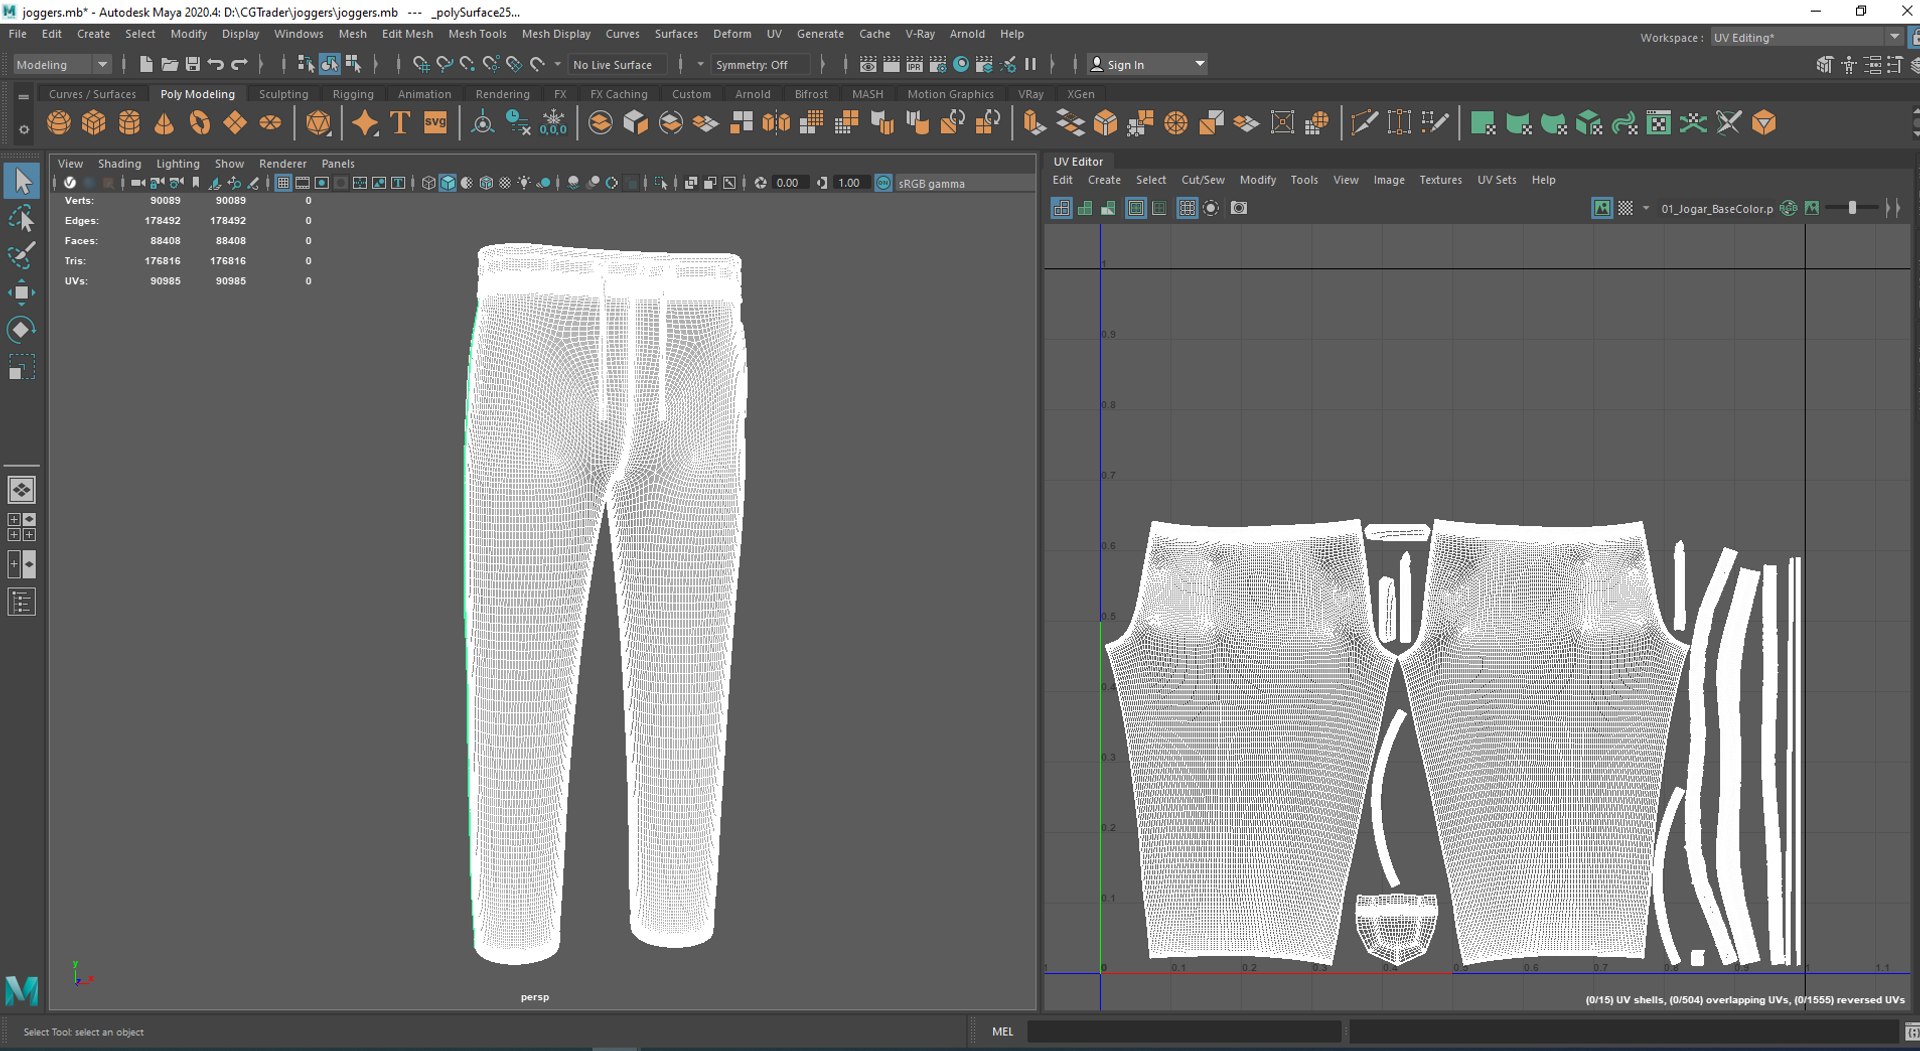Undo the last action
Image resolution: width=1920 pixels, height=1051 pixels.
click(216, 64)
